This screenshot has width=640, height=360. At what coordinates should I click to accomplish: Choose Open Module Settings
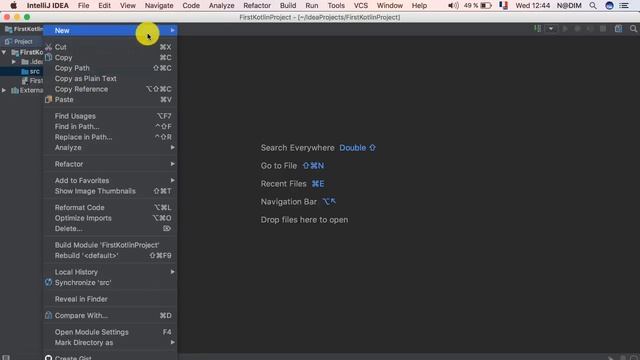pyautogui.click(x=110, y=332)
